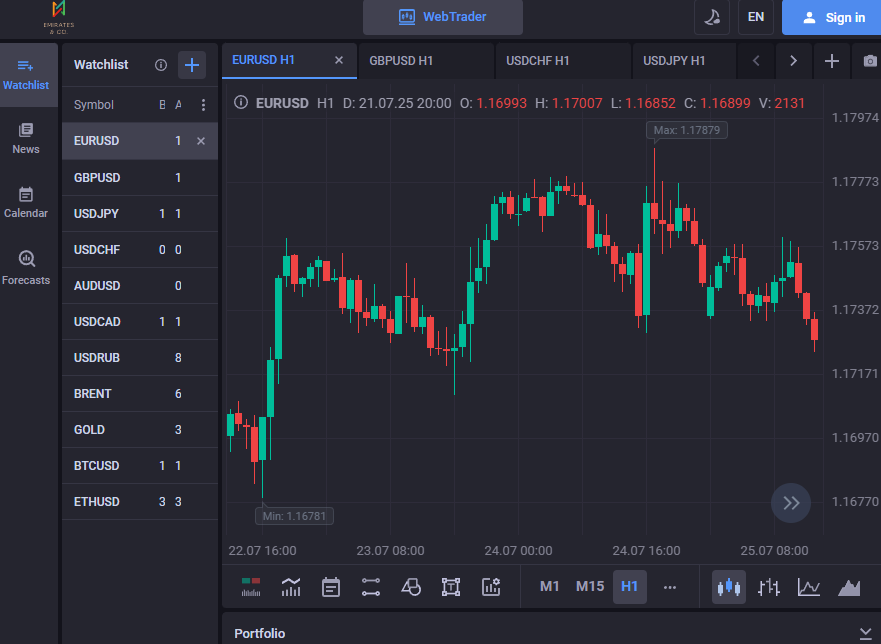Open the indicators tool
The image size is (881, 644).
tap(291, 587)
